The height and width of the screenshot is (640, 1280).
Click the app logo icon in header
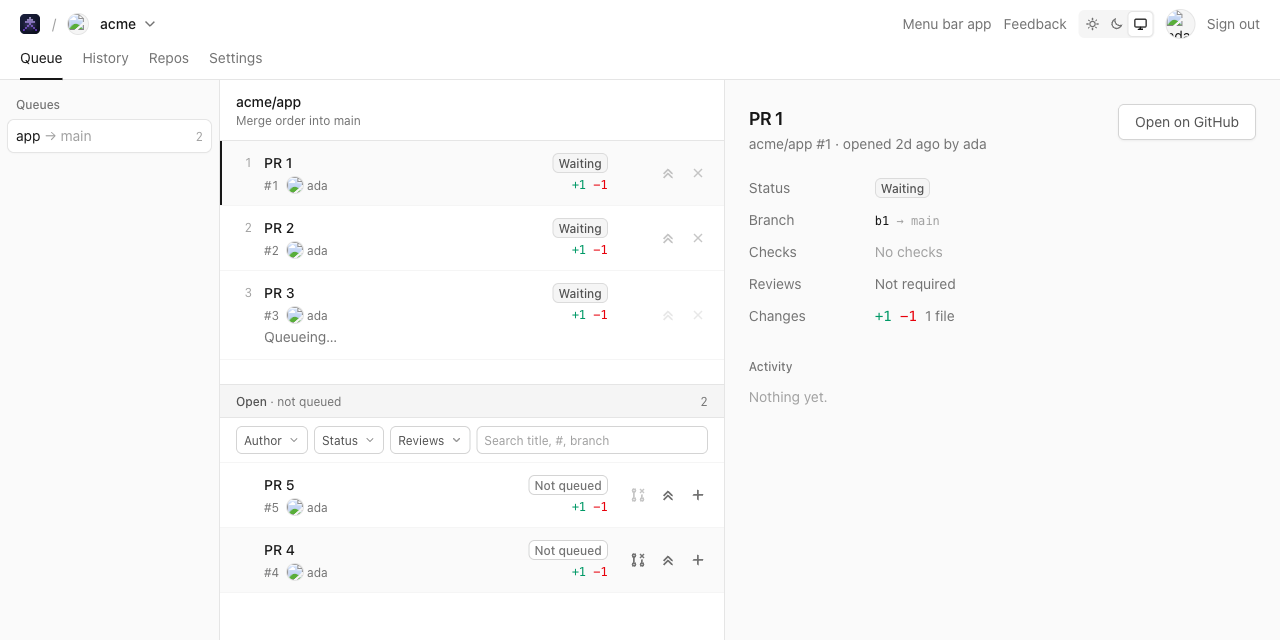[30, 24]
